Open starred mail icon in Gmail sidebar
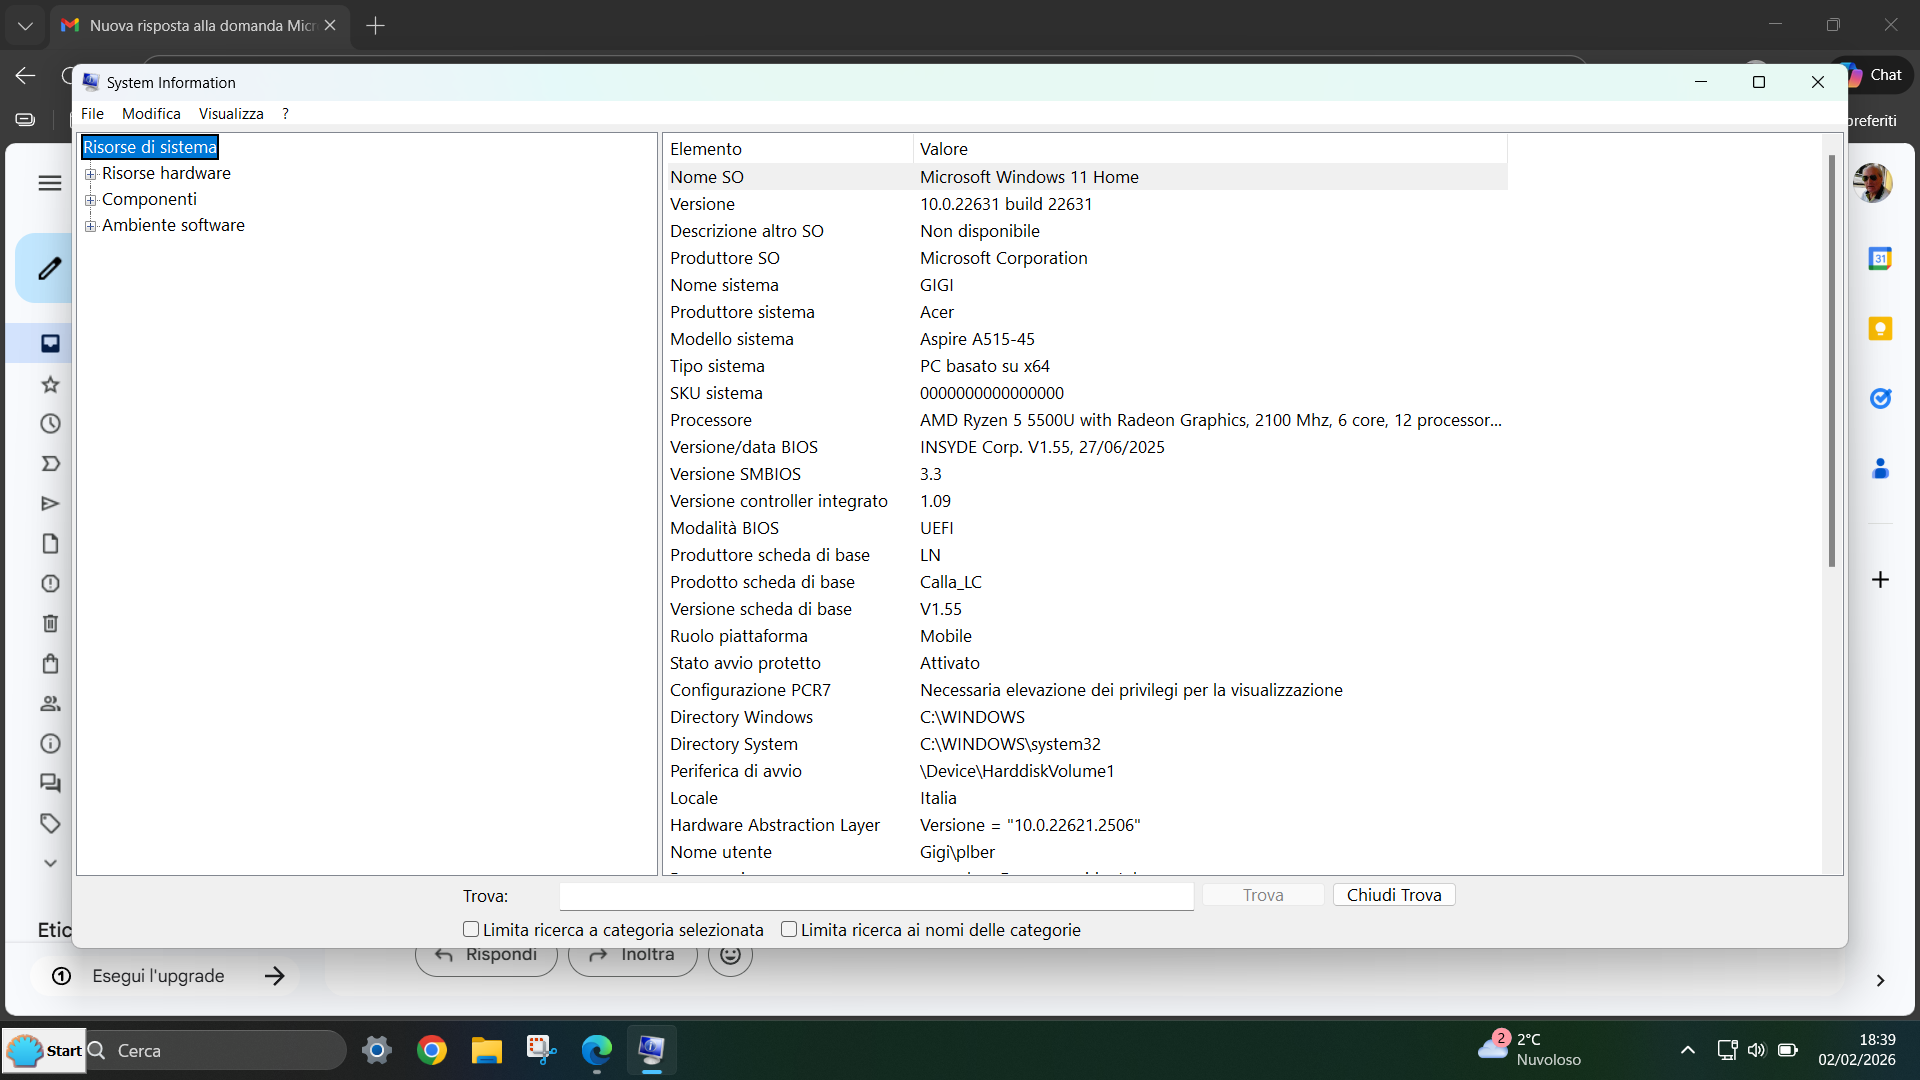 point(50,384)
